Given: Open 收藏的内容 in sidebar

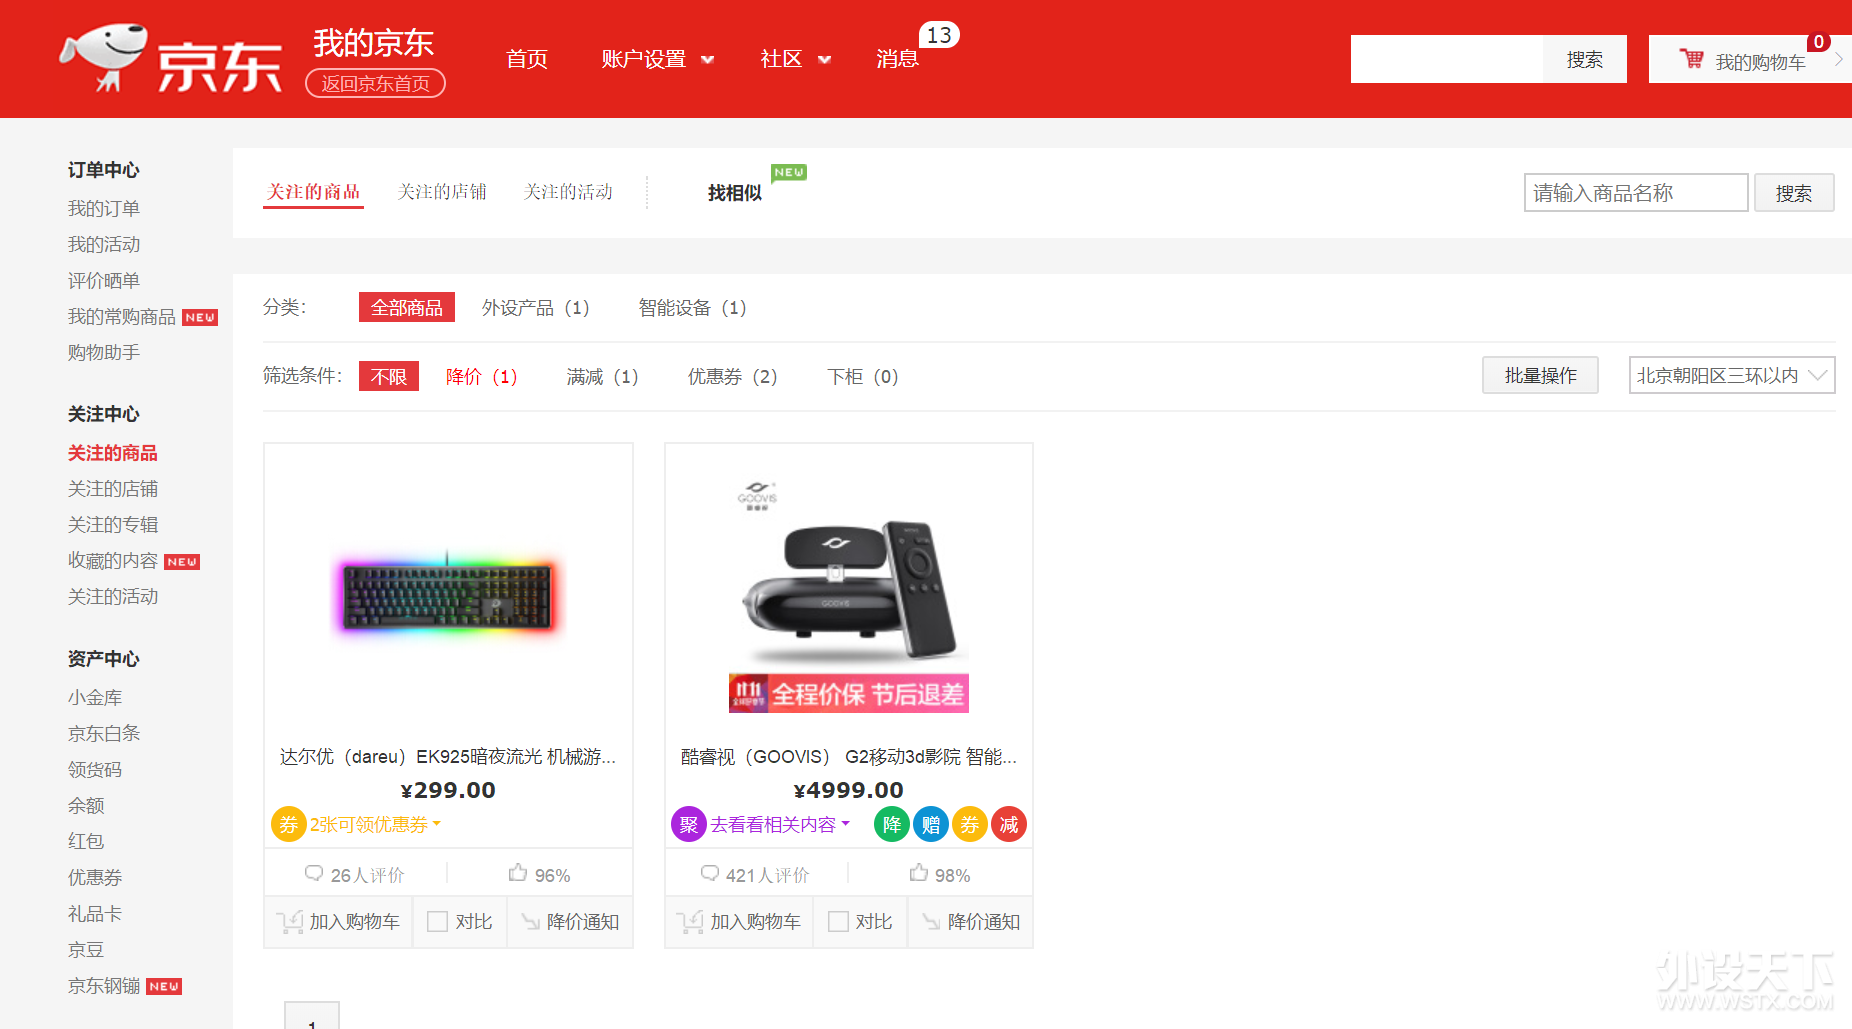Looking at the screenshot, I should point(113,560).
